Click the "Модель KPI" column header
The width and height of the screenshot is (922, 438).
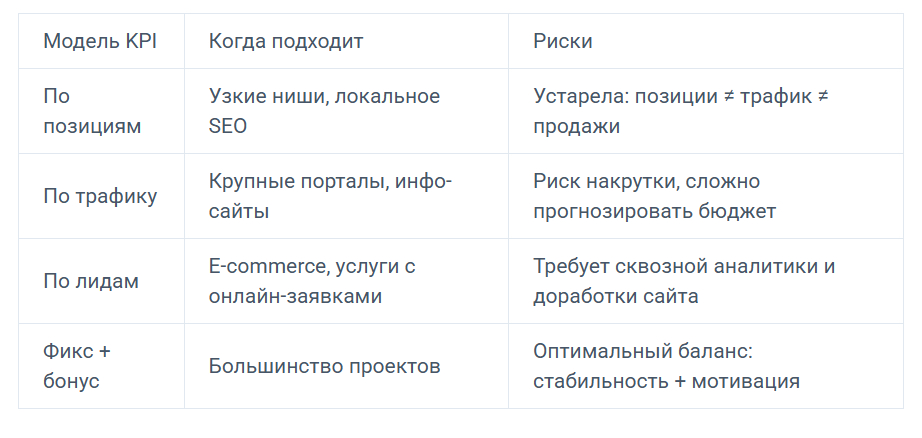(x=100, y=41)
